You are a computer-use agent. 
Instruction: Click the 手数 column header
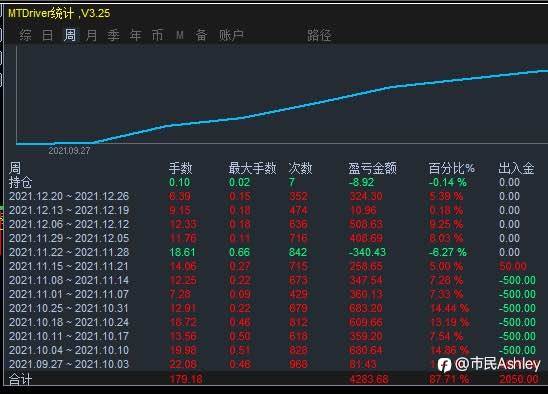click(181, 168)
